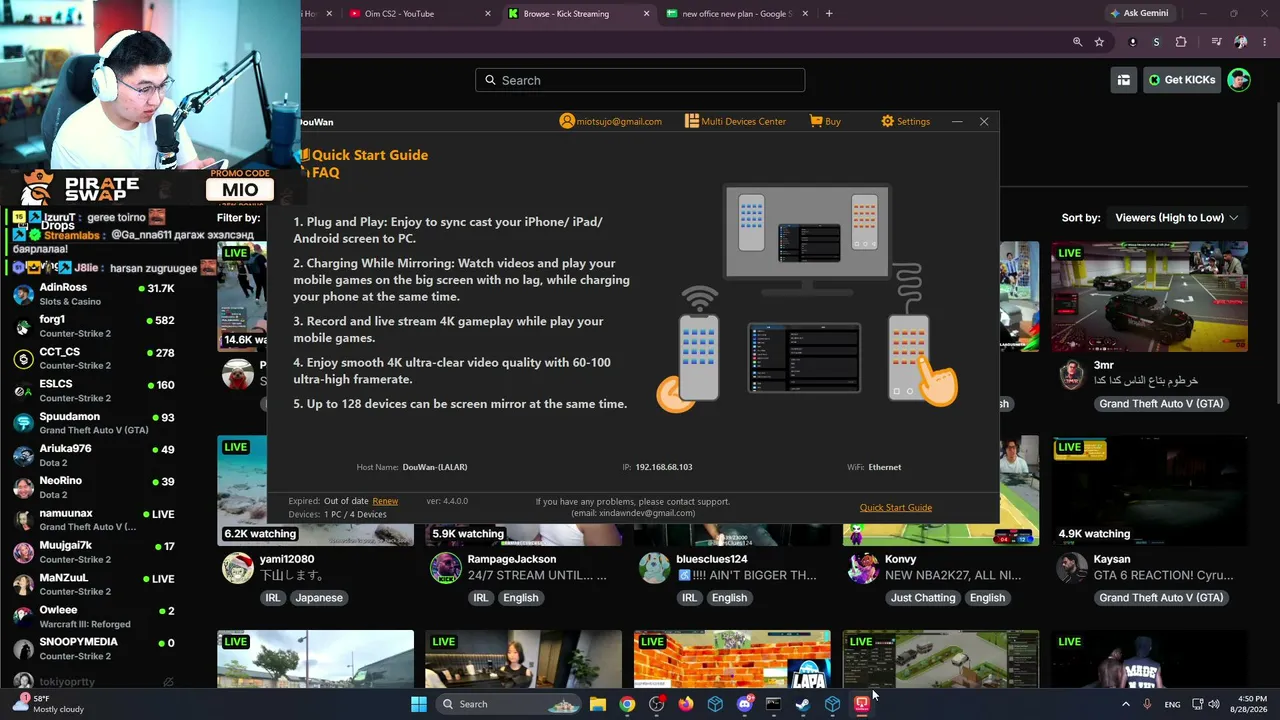
Task: Open RampageJackson streamer avatar
Action: 445,568
